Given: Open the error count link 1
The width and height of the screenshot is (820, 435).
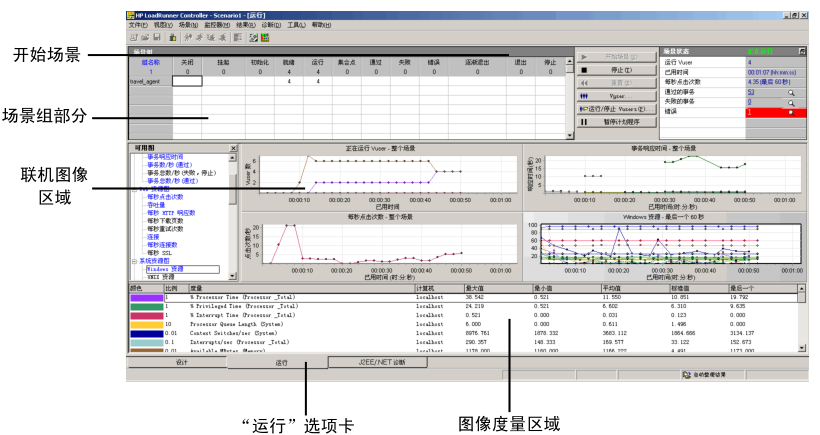Looking at the screenshot, I should tap(749, 112).
